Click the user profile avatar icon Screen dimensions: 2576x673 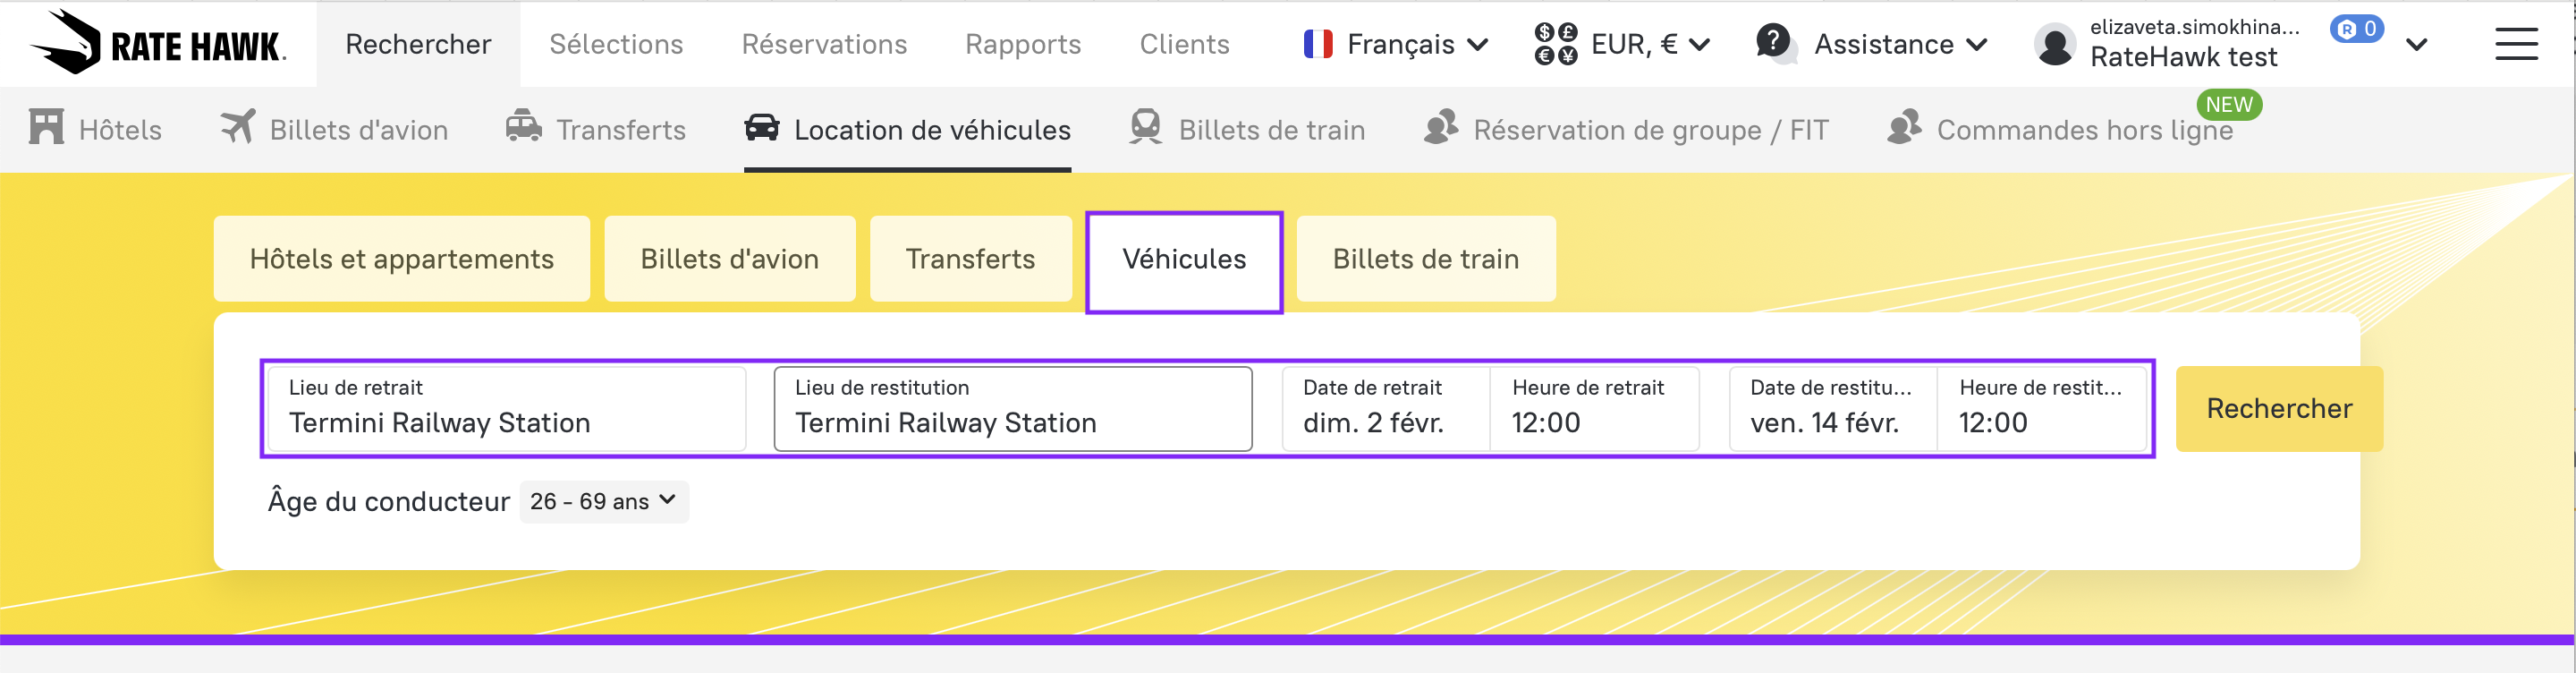coord(2055,45)
